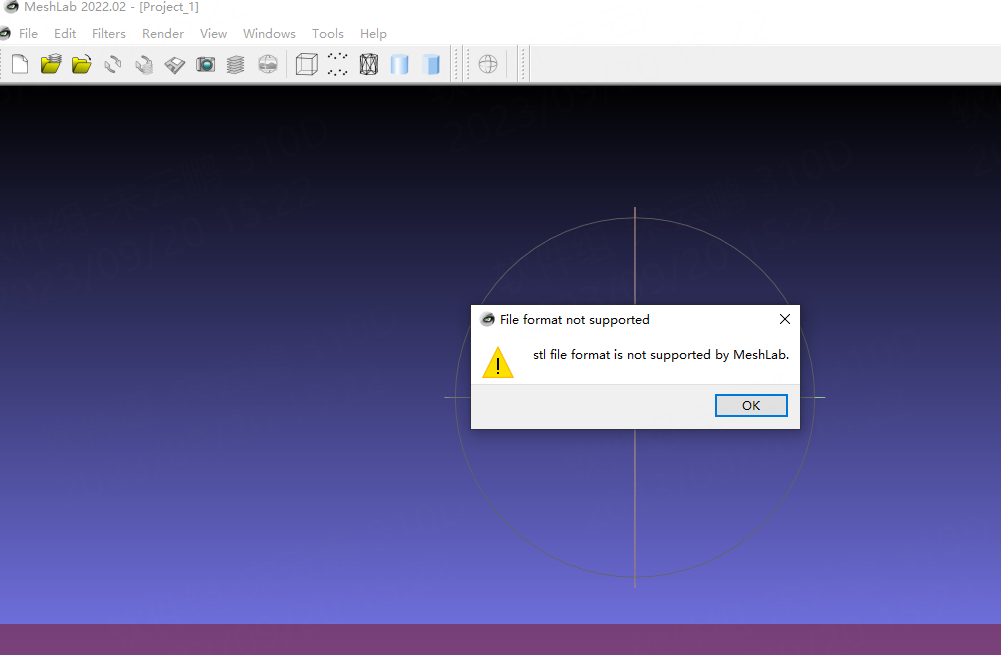Reload the current mesh

pos(112,64)
